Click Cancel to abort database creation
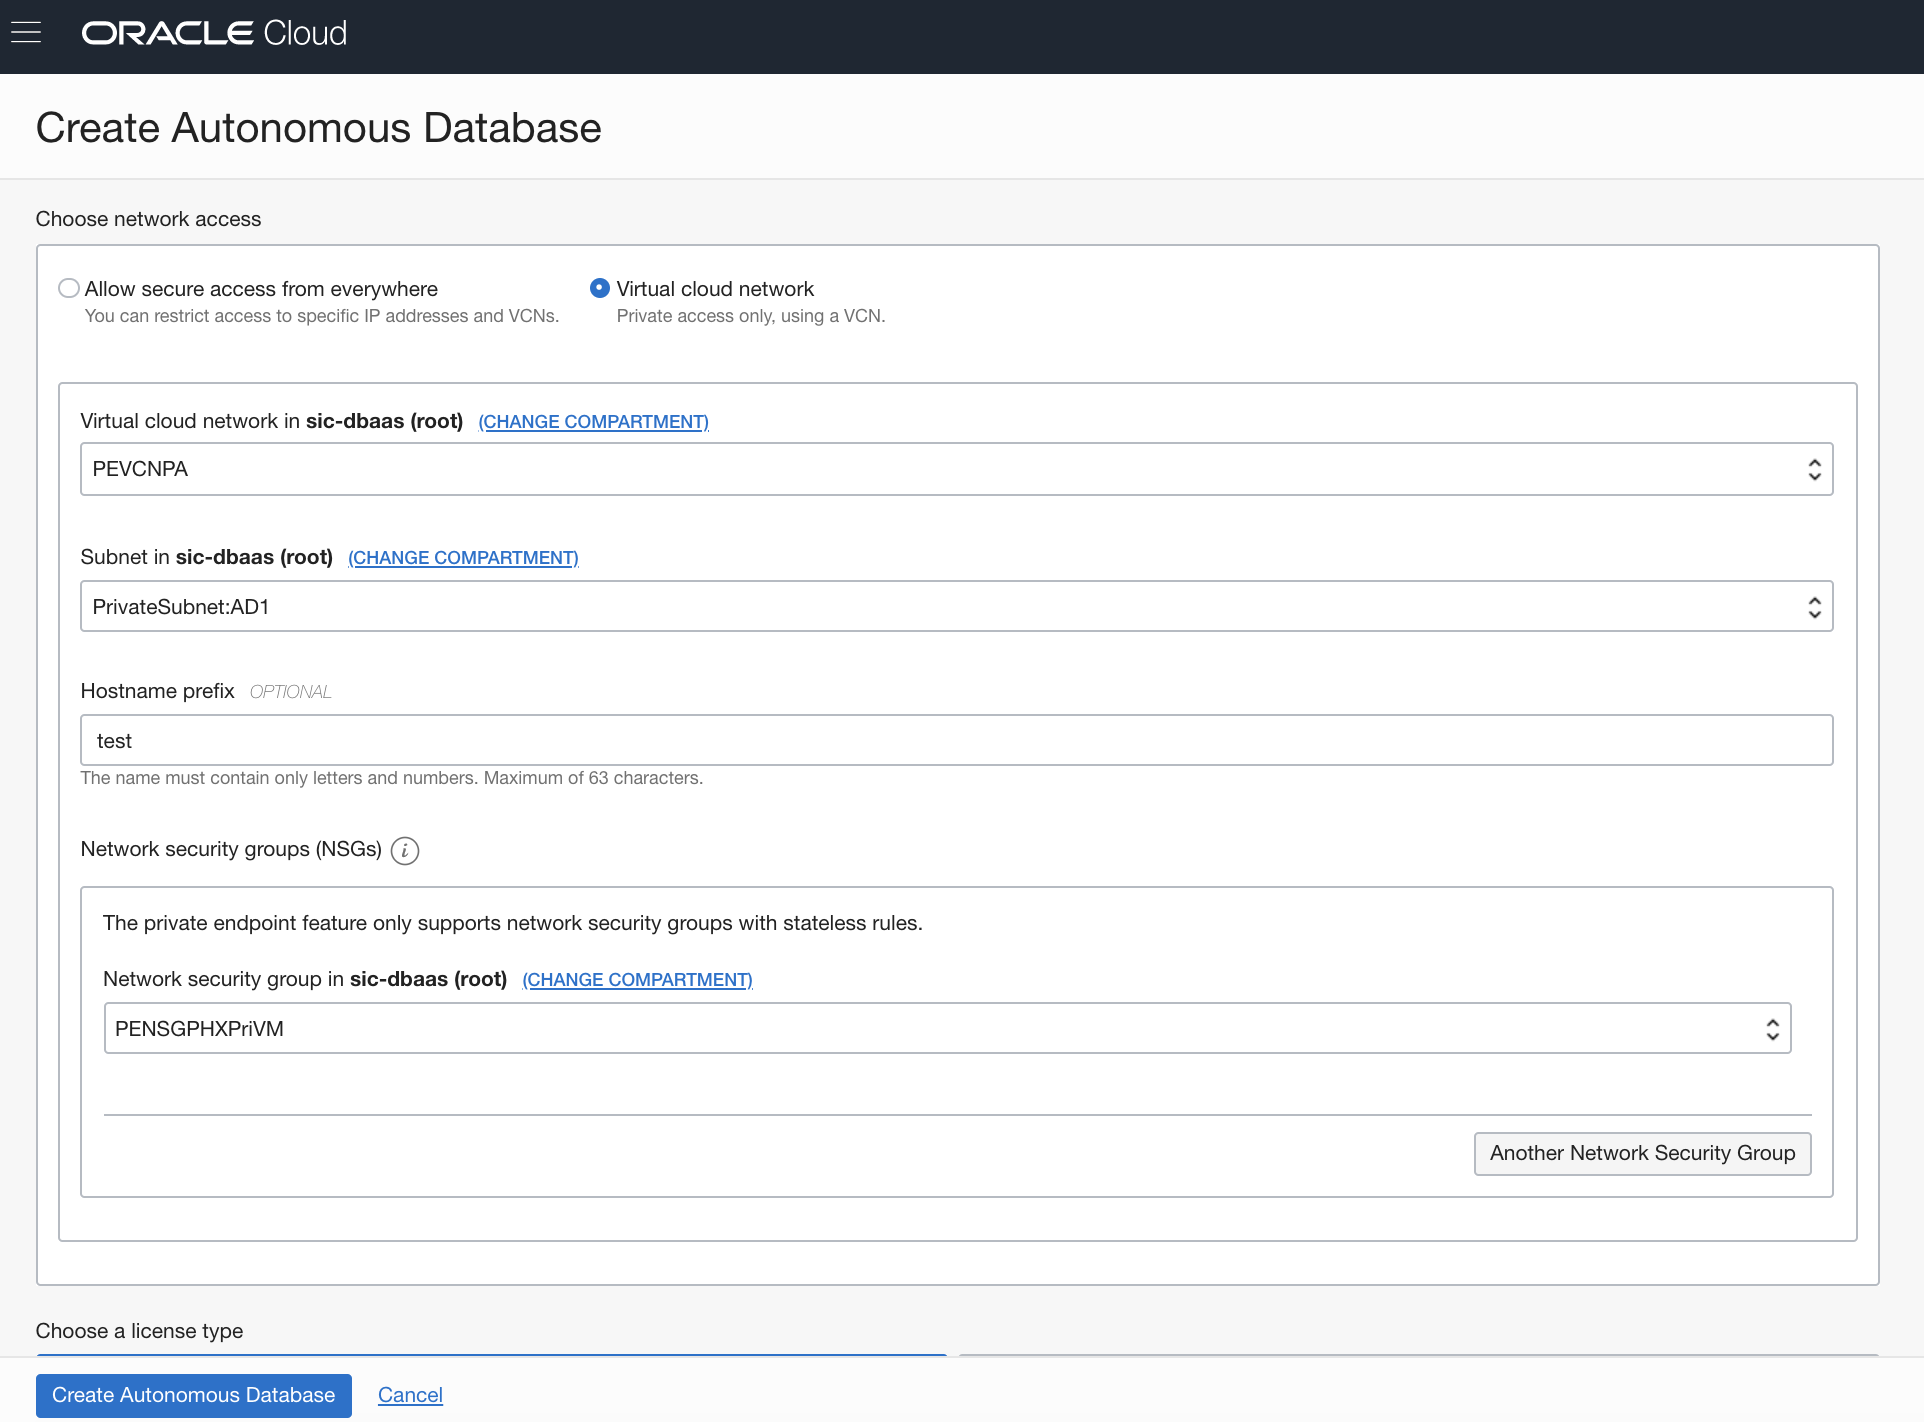 click(409, 1394)
